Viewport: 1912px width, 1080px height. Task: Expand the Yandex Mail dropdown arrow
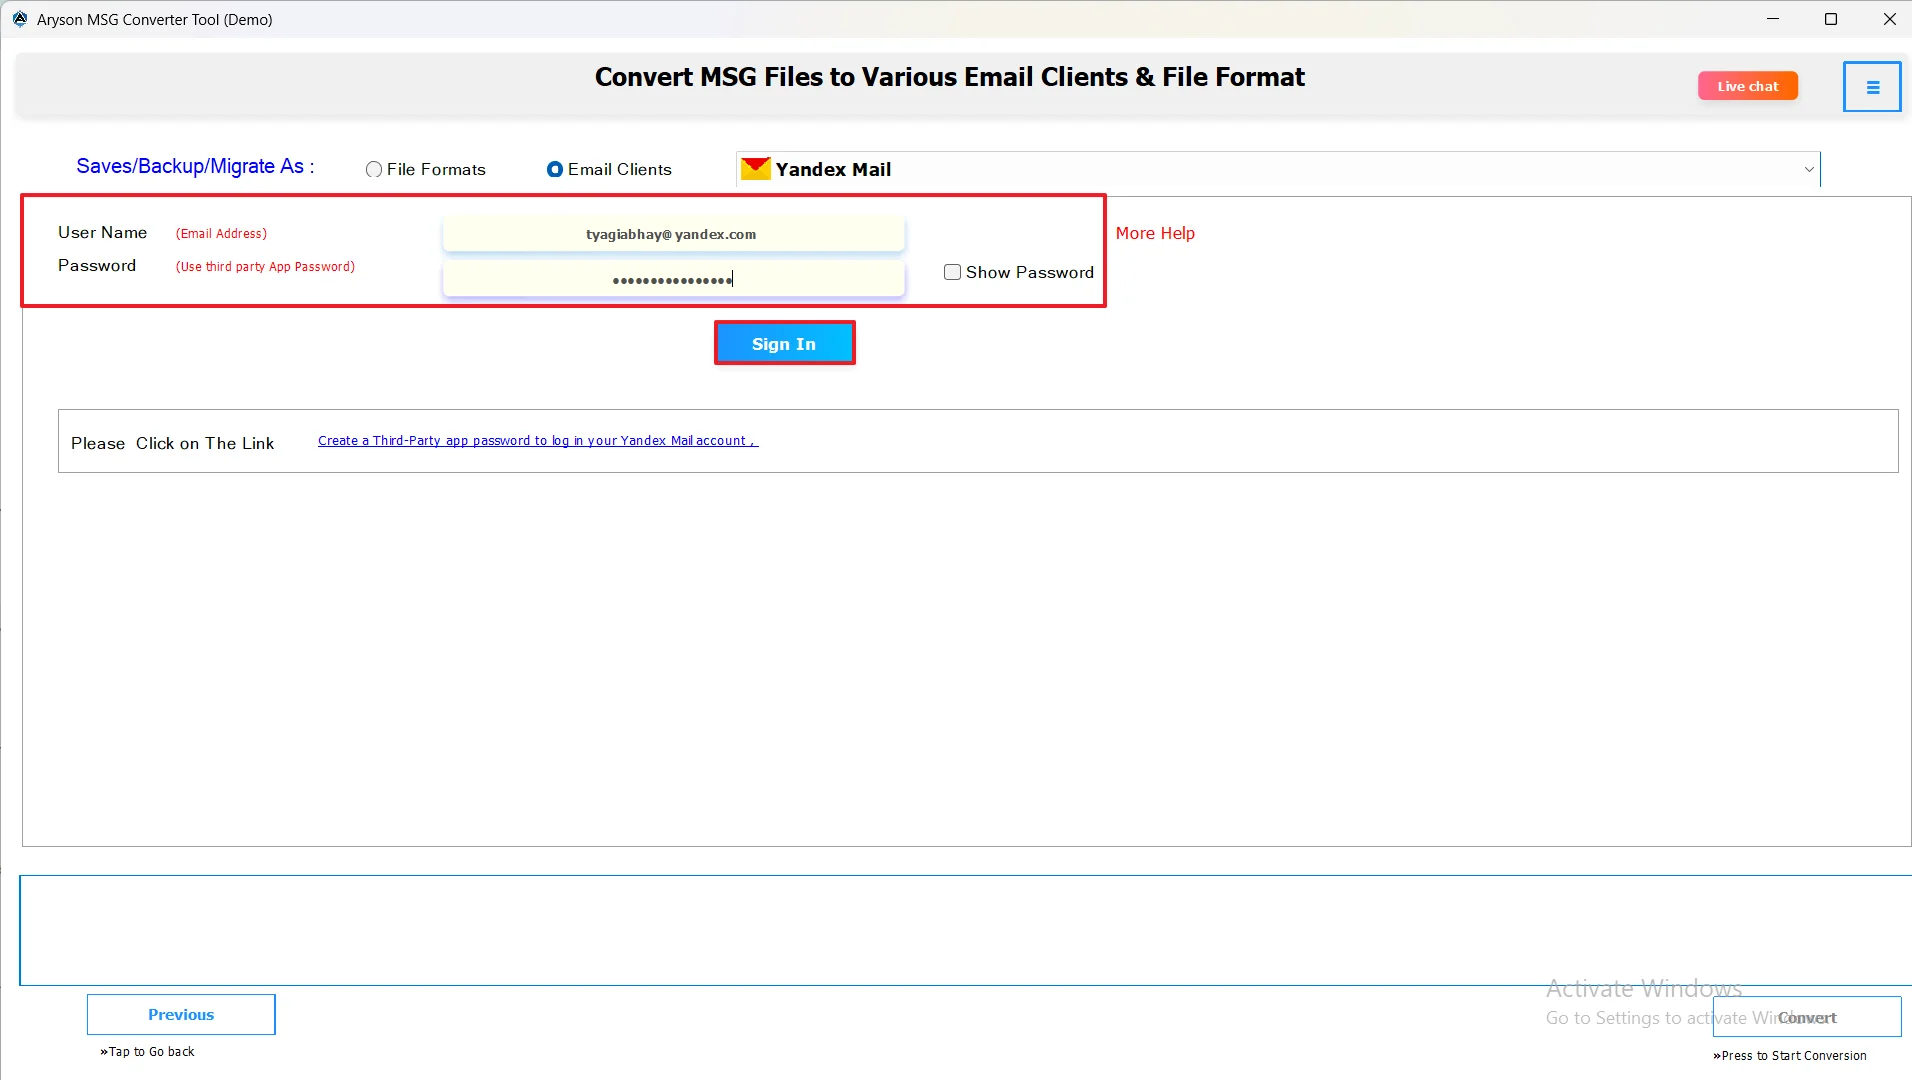click(x=1808, y=170)
